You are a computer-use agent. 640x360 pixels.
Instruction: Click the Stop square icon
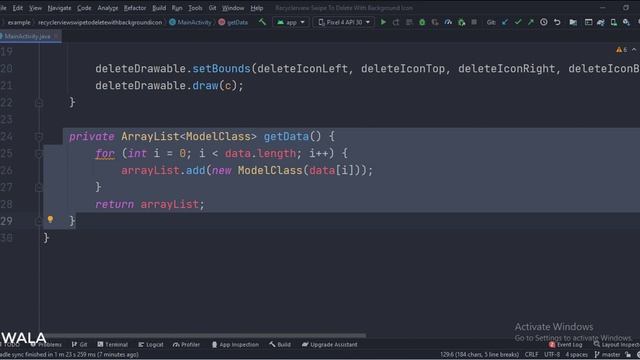point(474,22)
